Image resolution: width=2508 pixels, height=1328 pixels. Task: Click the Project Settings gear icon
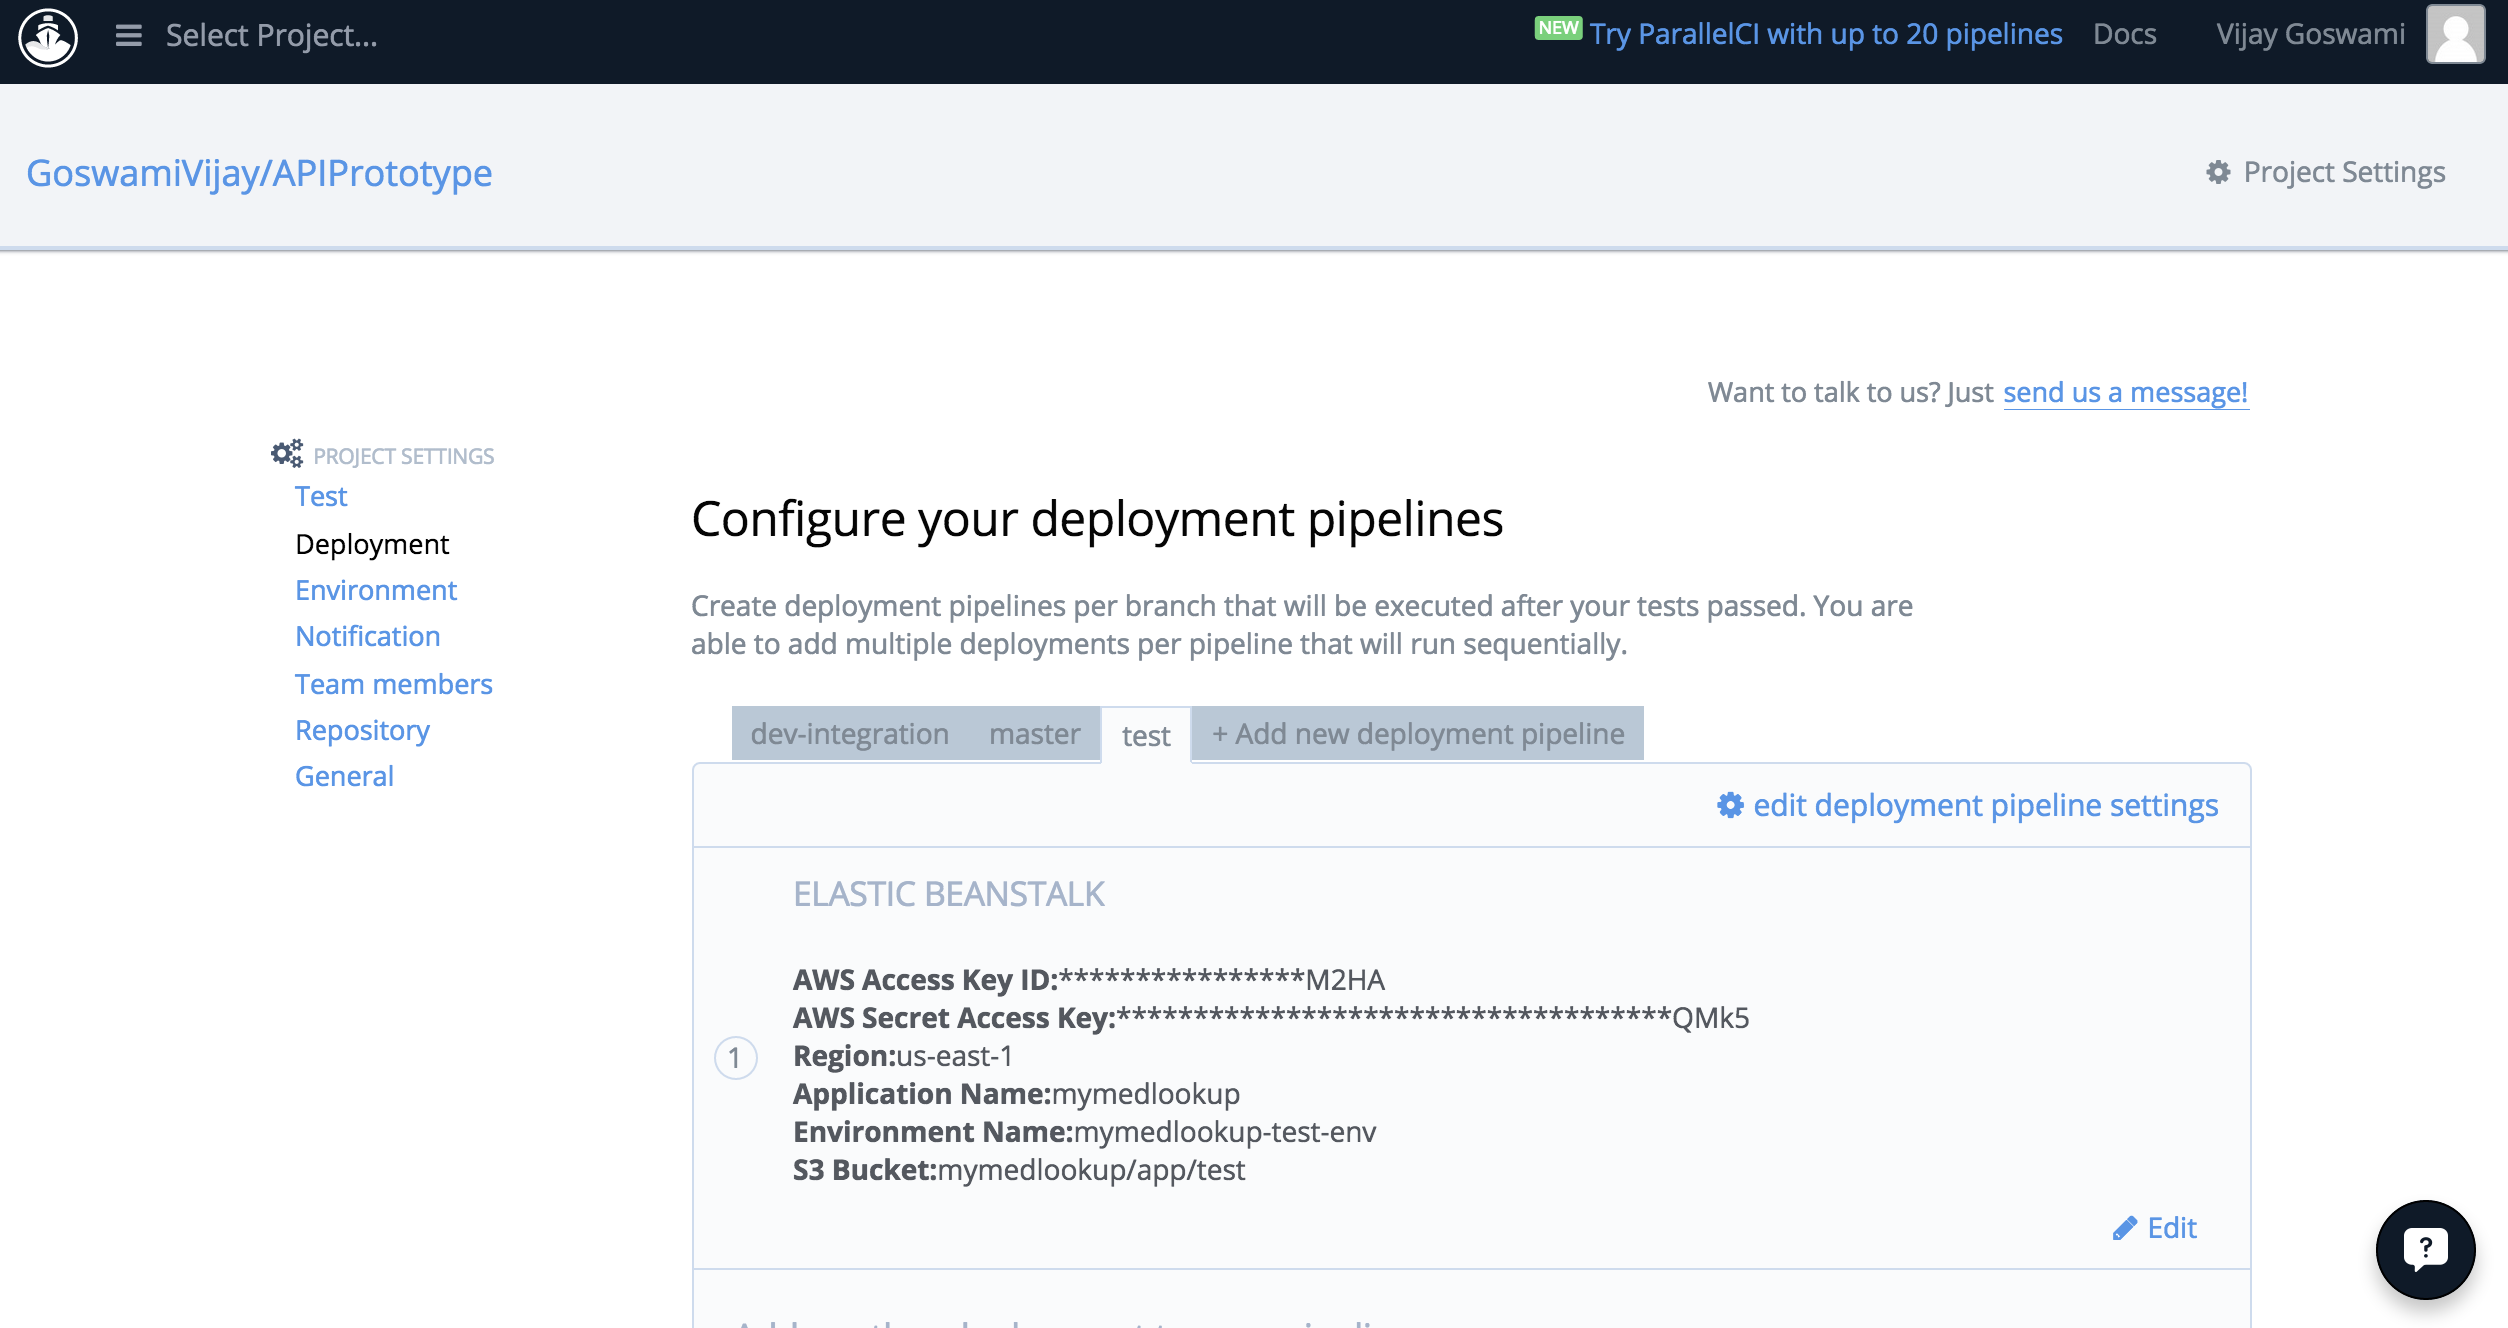click(2218, 172)
